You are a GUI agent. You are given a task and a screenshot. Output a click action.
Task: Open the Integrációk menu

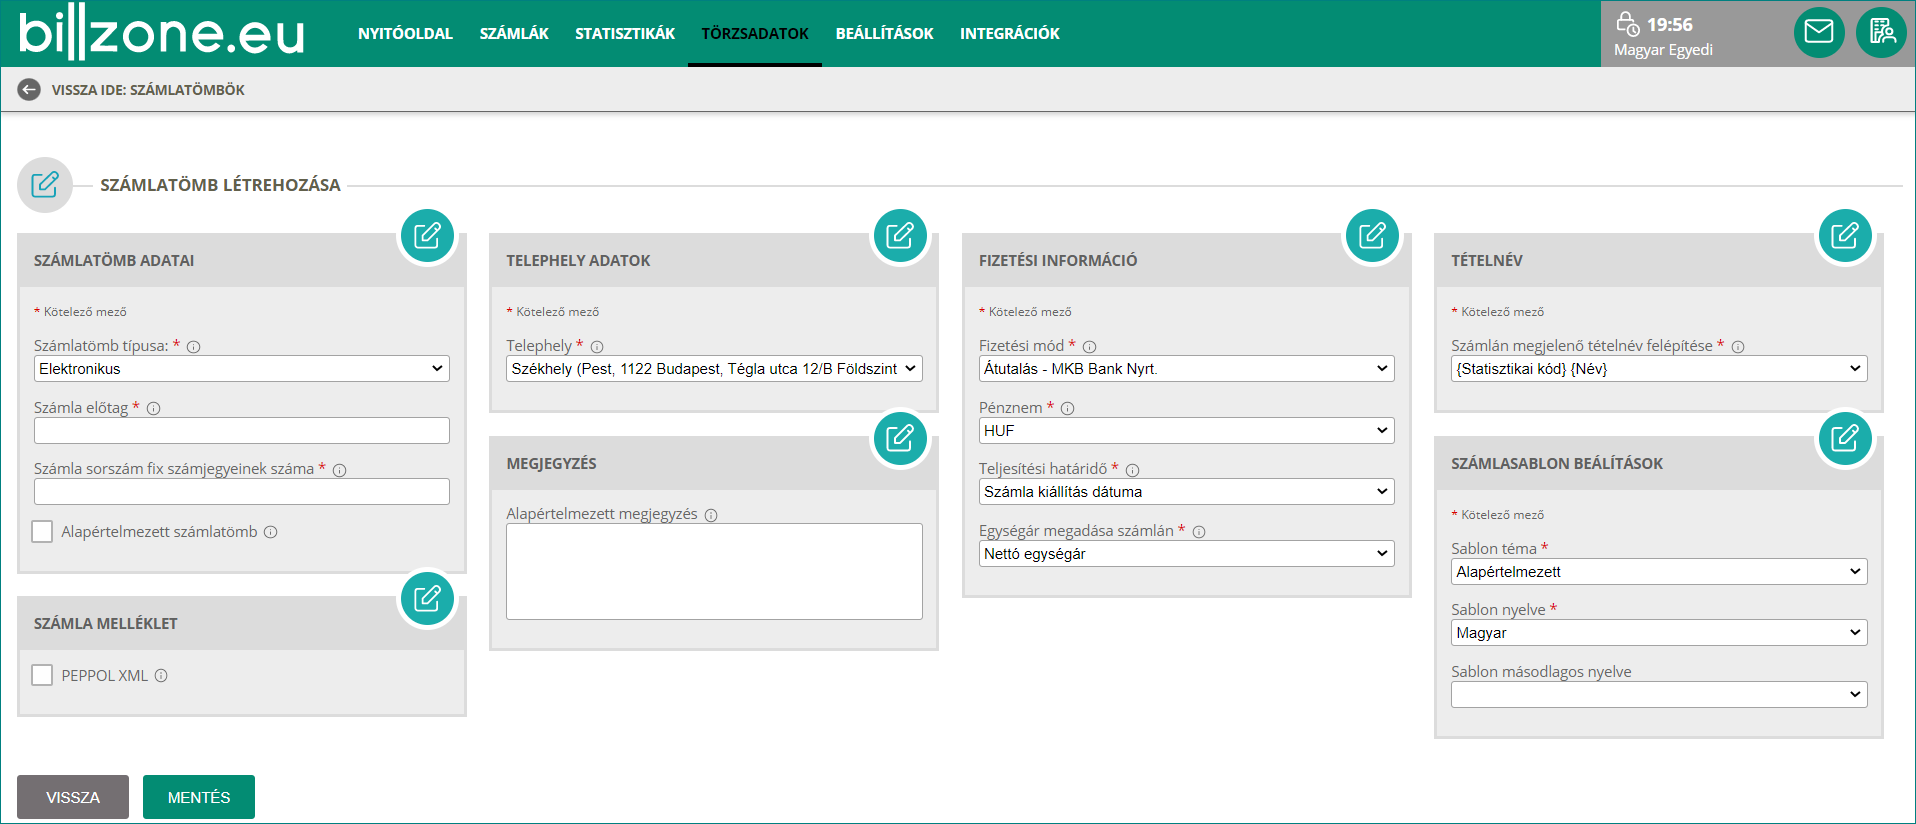[x=1010, y=34]
